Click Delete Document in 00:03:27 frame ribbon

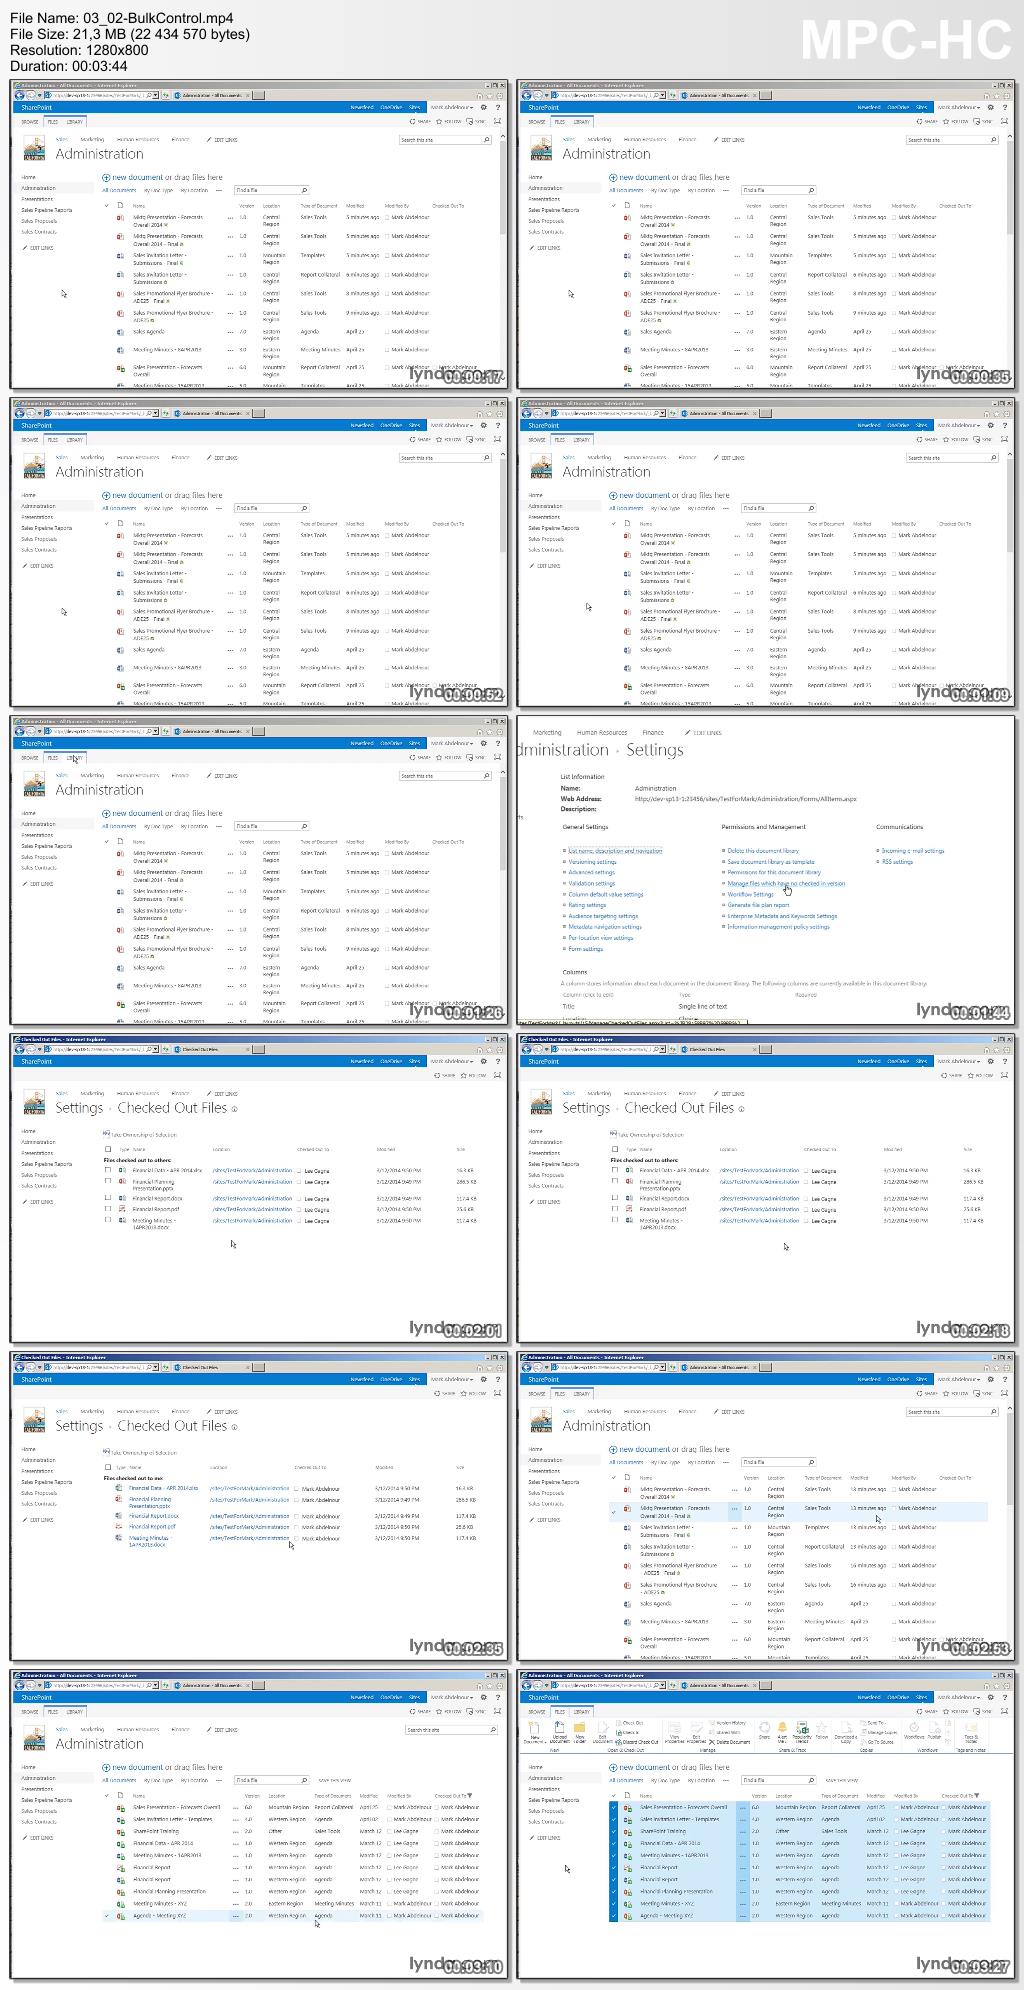730,1742
